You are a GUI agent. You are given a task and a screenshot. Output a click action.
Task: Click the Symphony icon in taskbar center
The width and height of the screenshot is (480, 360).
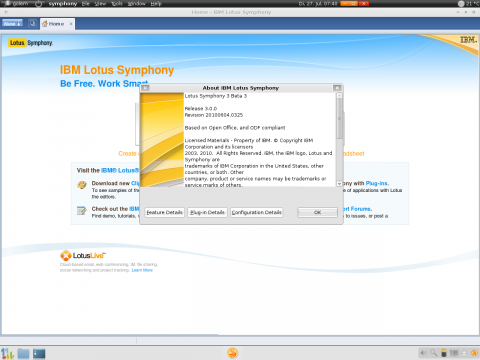(x=232, y=353)
